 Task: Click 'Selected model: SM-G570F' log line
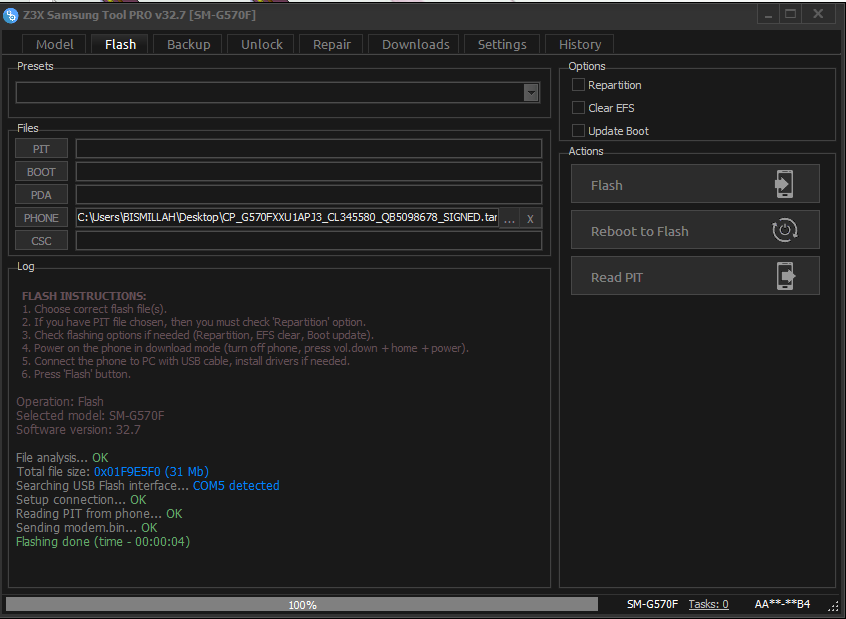click(90, 416)
